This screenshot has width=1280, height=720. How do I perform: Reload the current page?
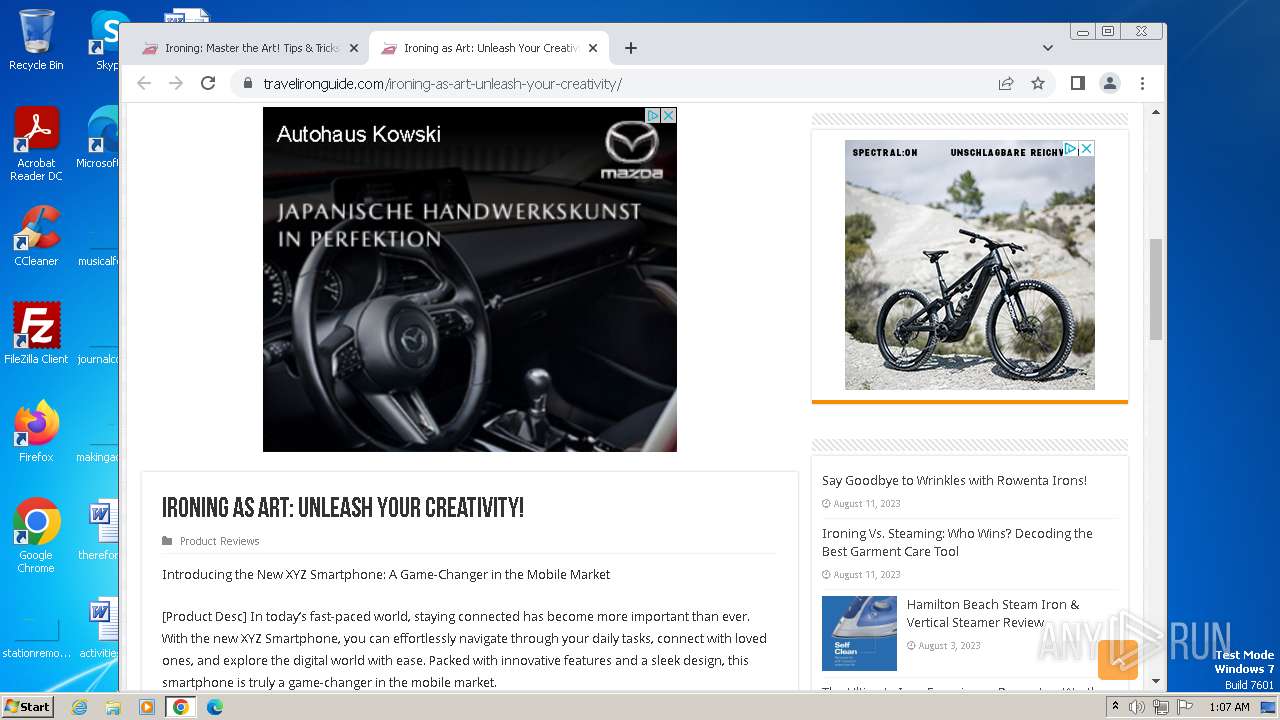pyautogui.click(x=208, y=83)
